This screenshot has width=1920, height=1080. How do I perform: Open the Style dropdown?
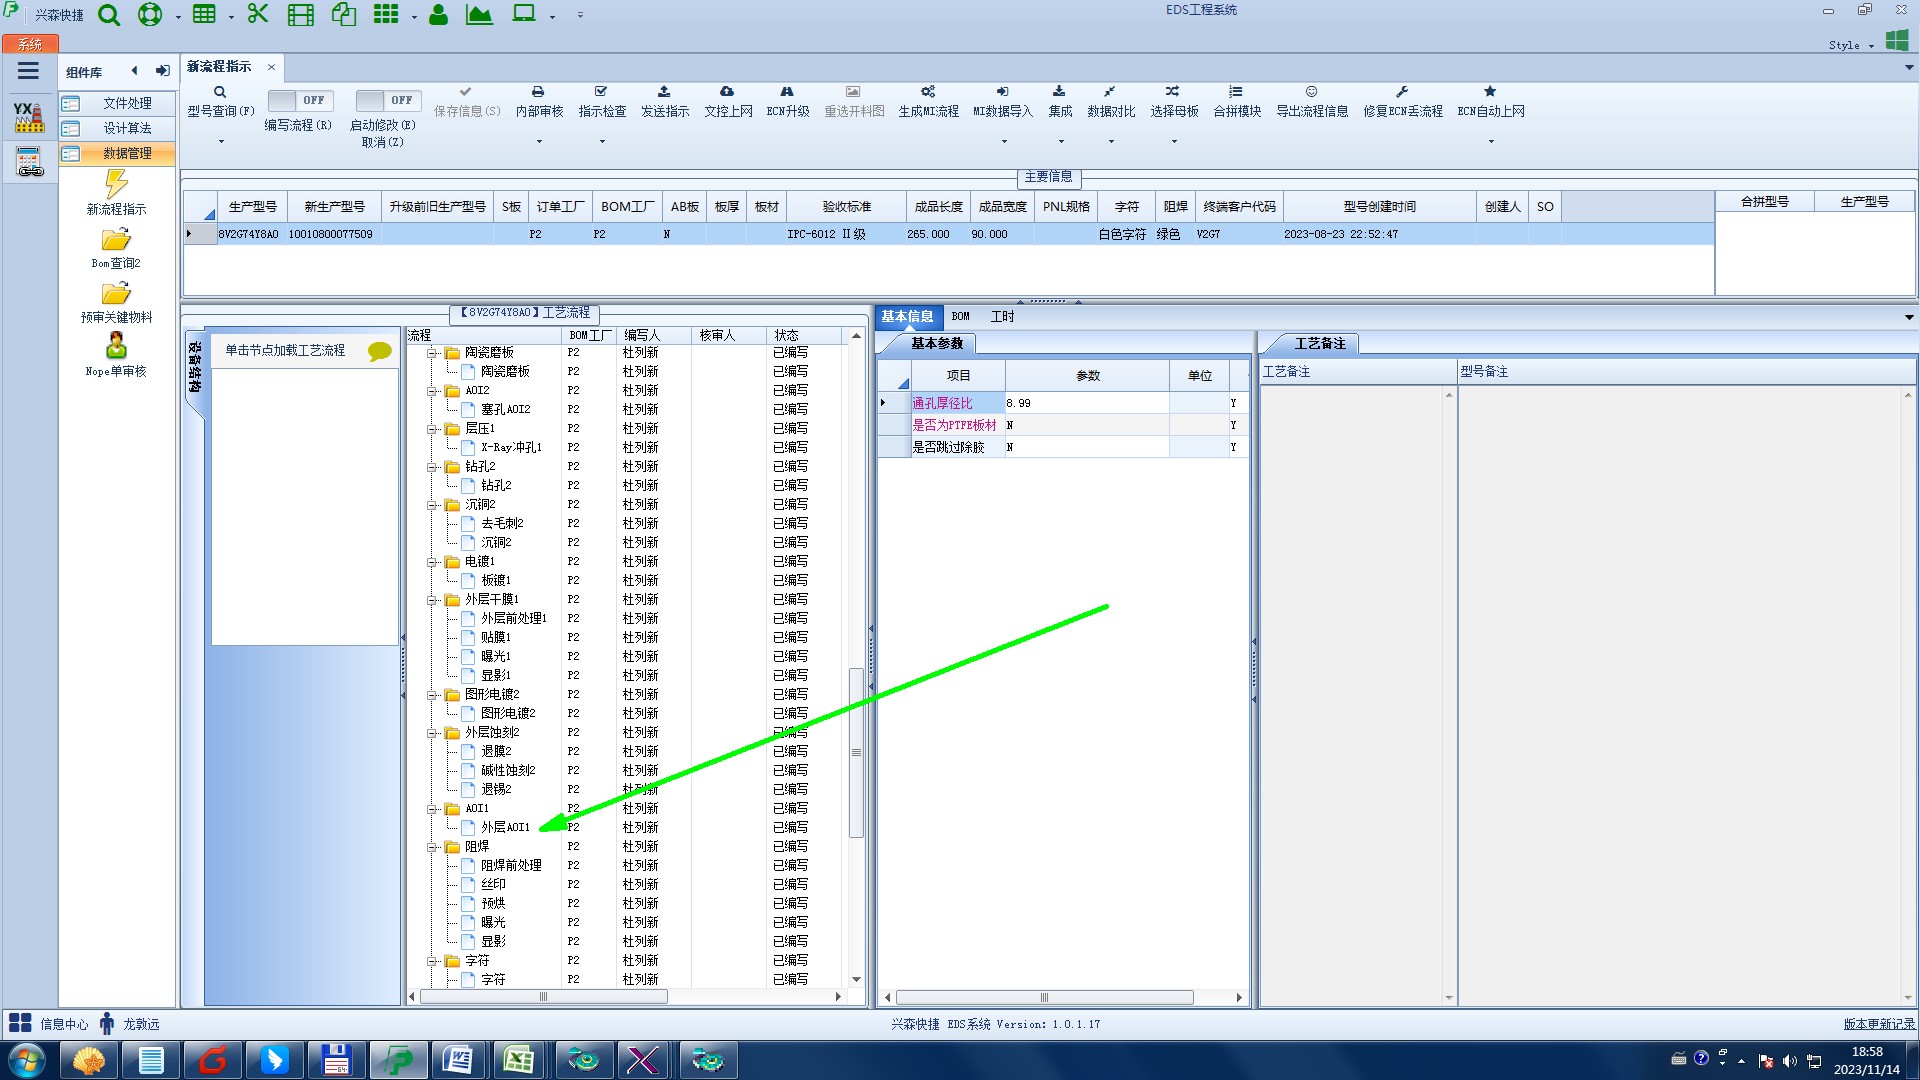(1850, 45)
